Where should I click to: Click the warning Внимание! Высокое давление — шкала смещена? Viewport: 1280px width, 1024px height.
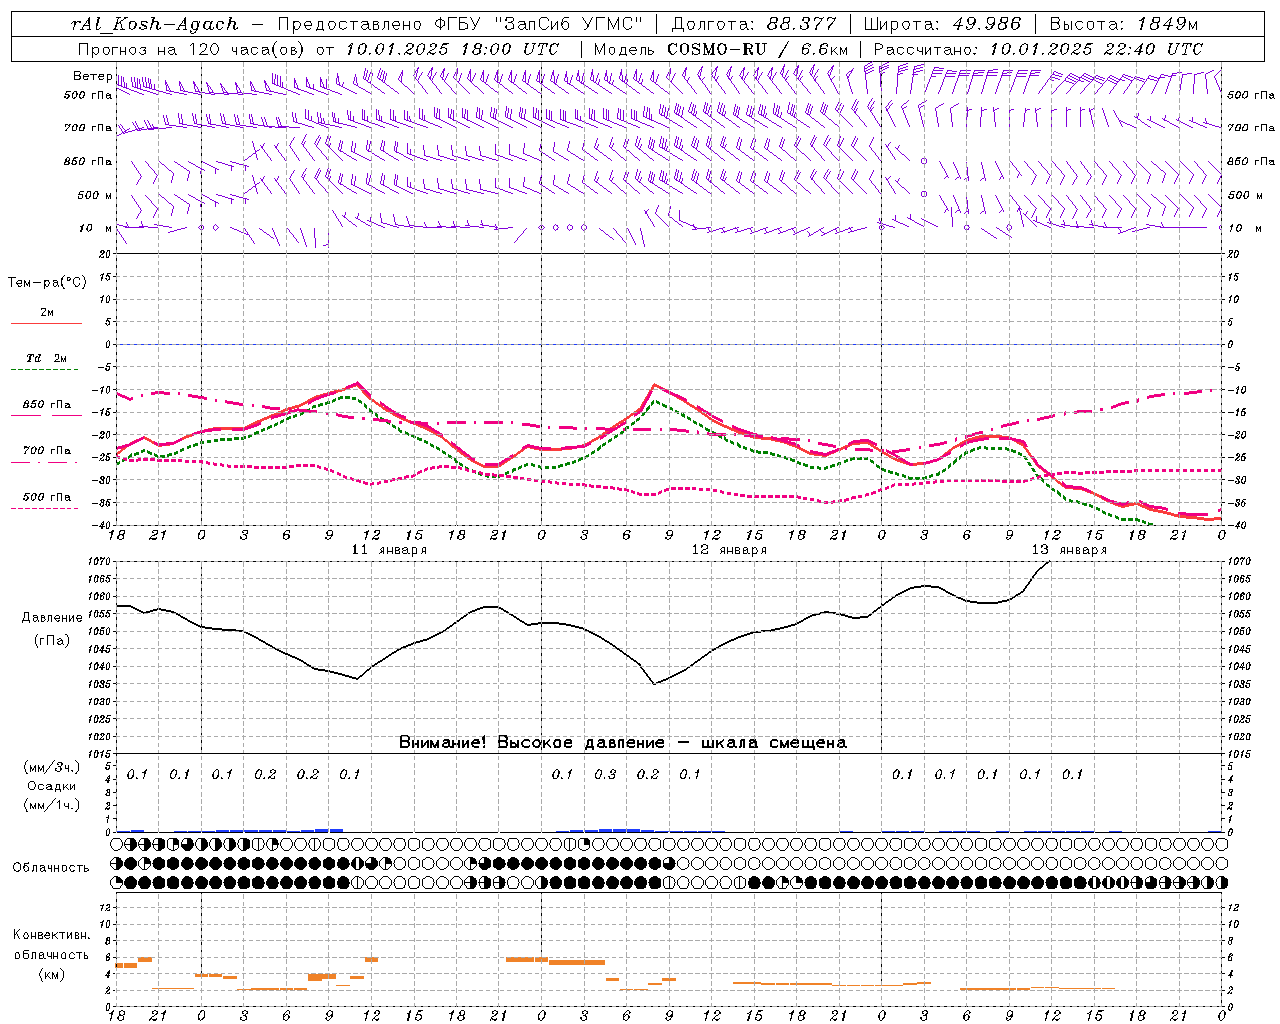623,743
